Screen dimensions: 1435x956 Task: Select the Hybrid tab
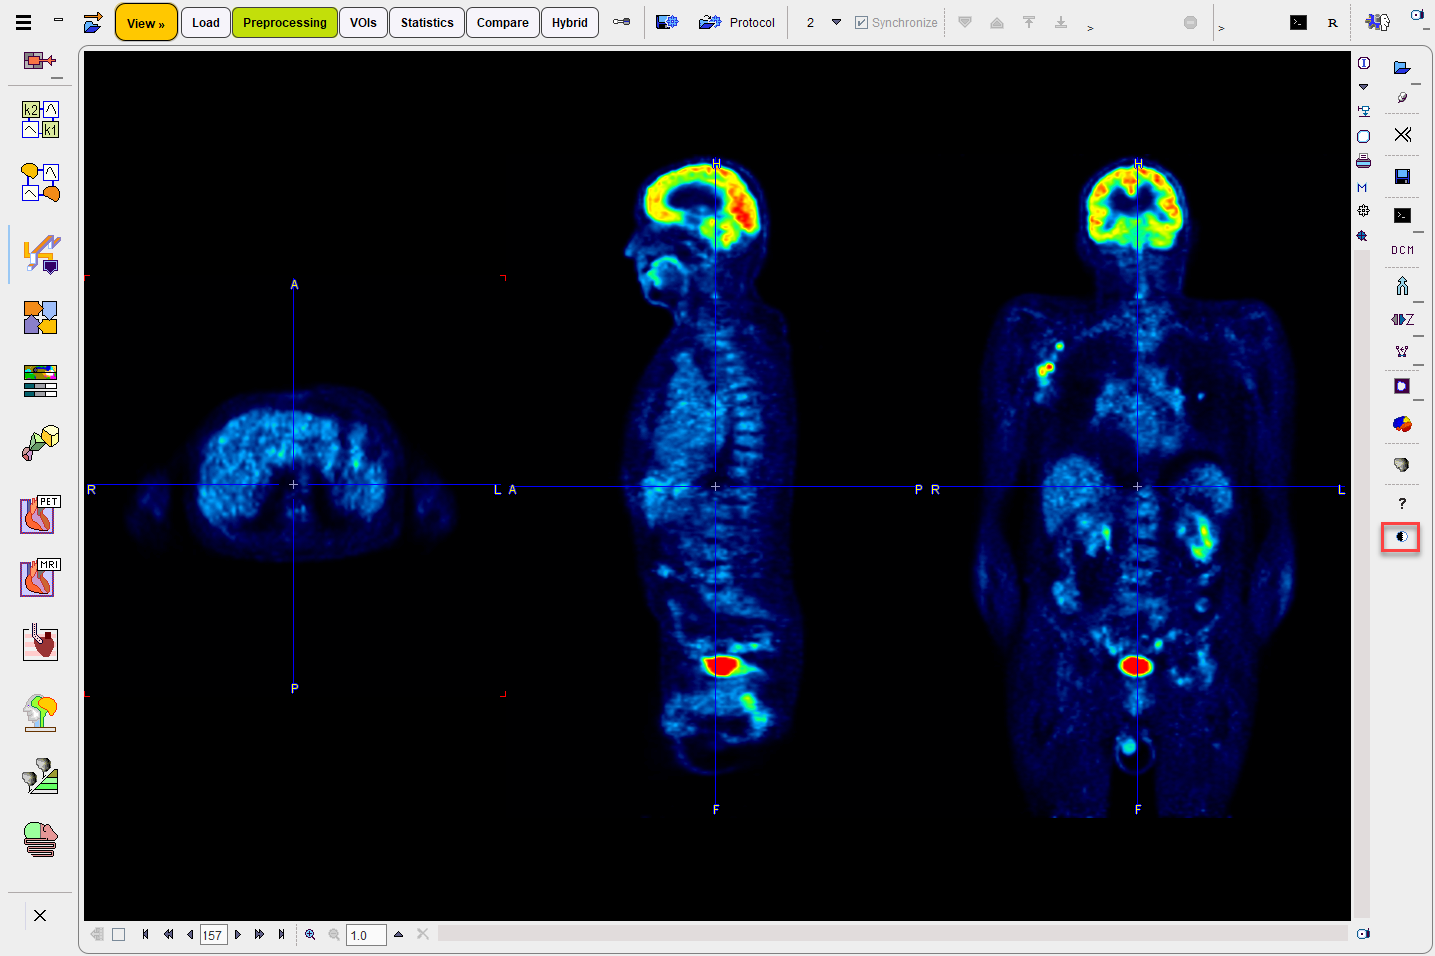click(x=570, y=22)
